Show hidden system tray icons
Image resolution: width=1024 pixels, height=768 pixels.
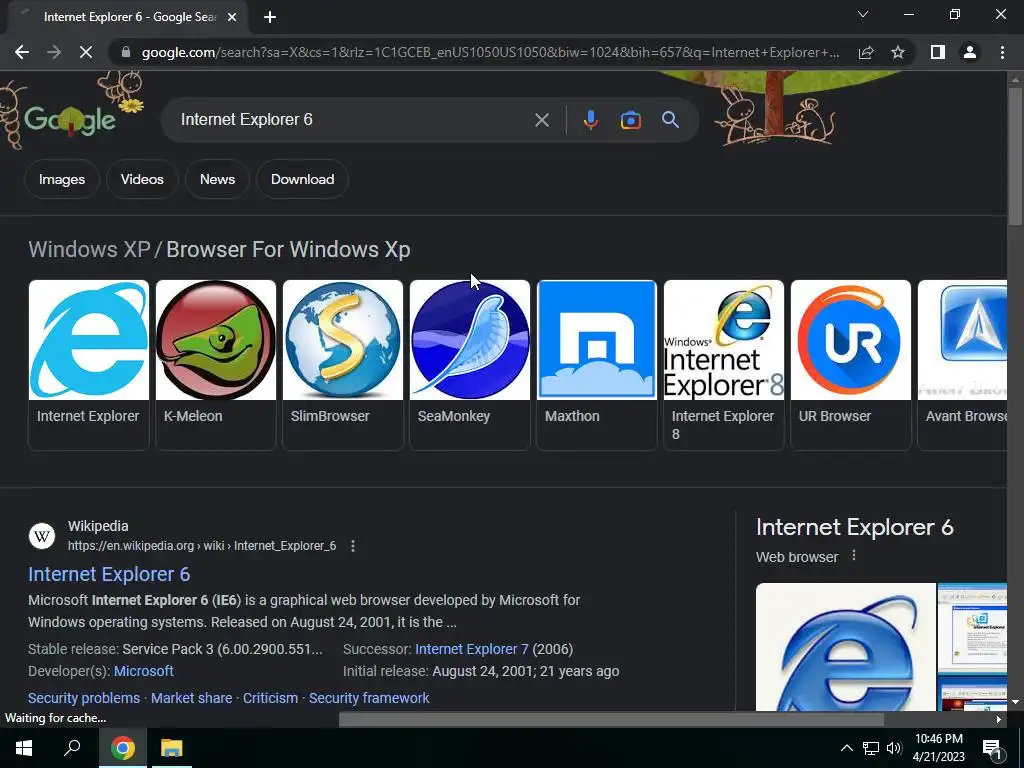pos(846,748)
